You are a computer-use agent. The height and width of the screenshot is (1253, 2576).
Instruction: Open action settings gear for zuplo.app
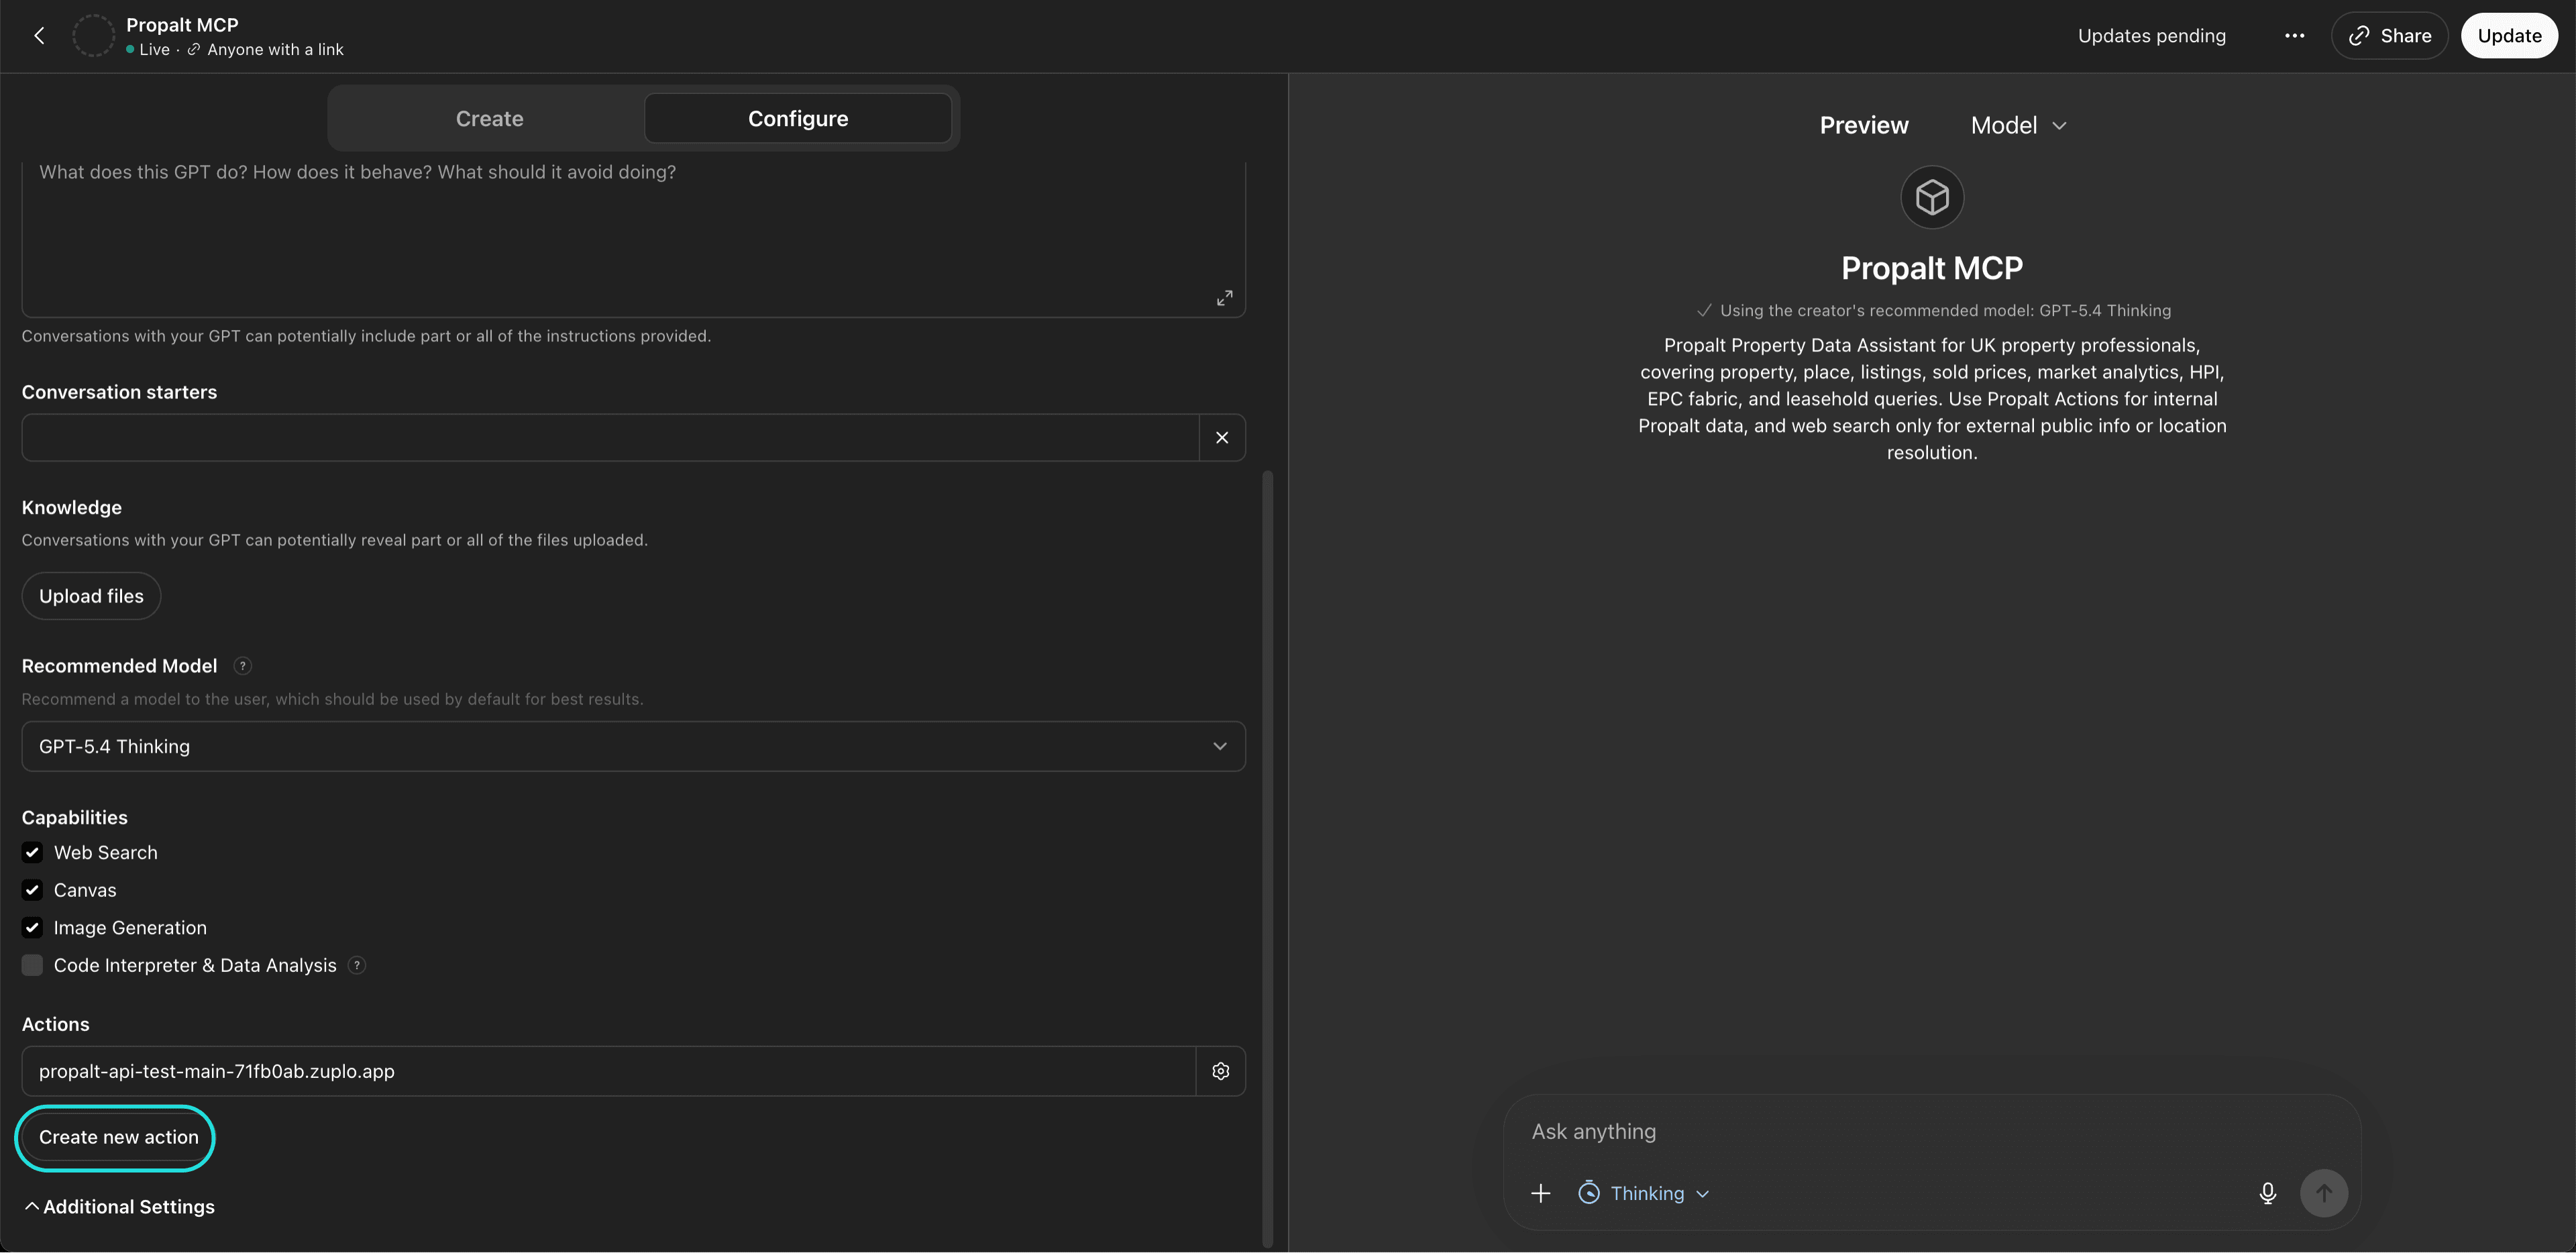(x=1220, y=1071)
